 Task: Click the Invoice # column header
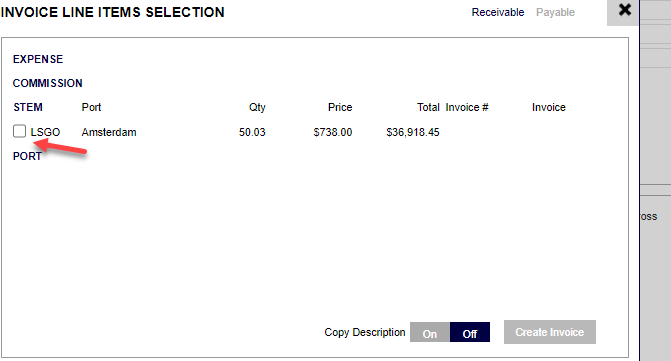pos(467,107)
